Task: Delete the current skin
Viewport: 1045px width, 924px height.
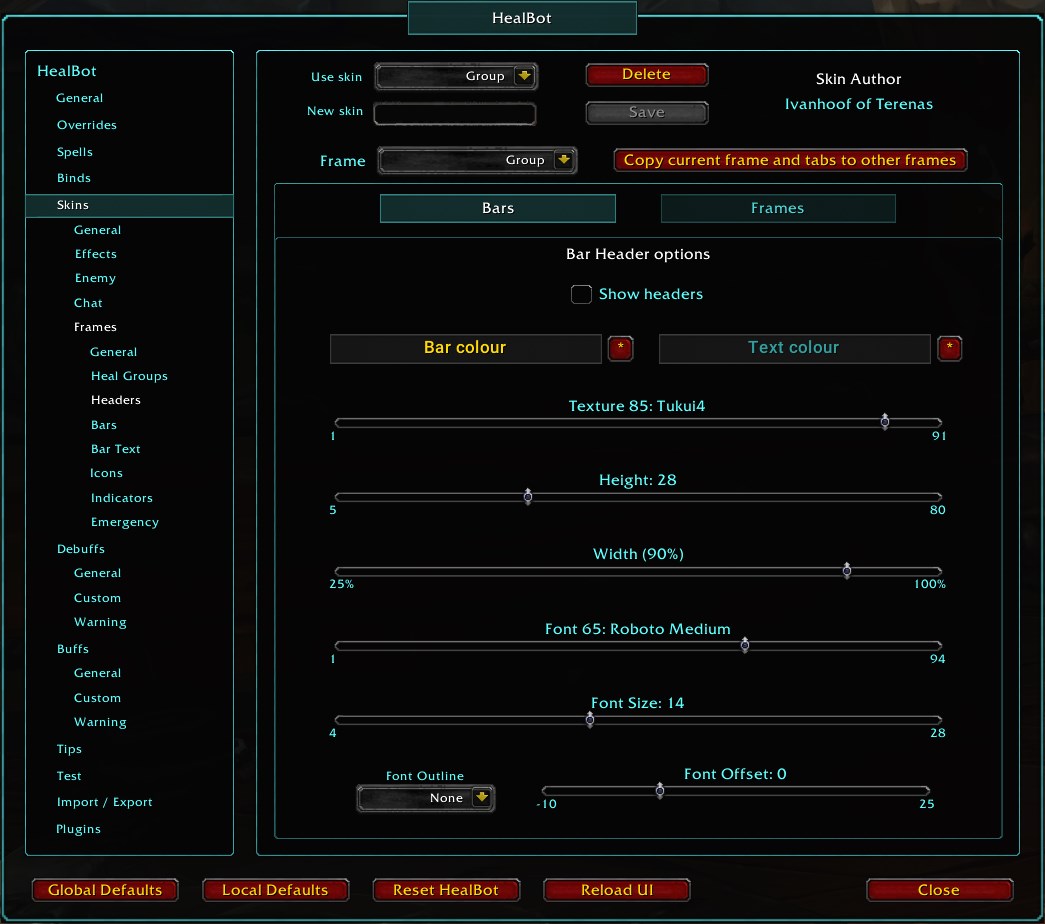Action: tap(646, 75)
